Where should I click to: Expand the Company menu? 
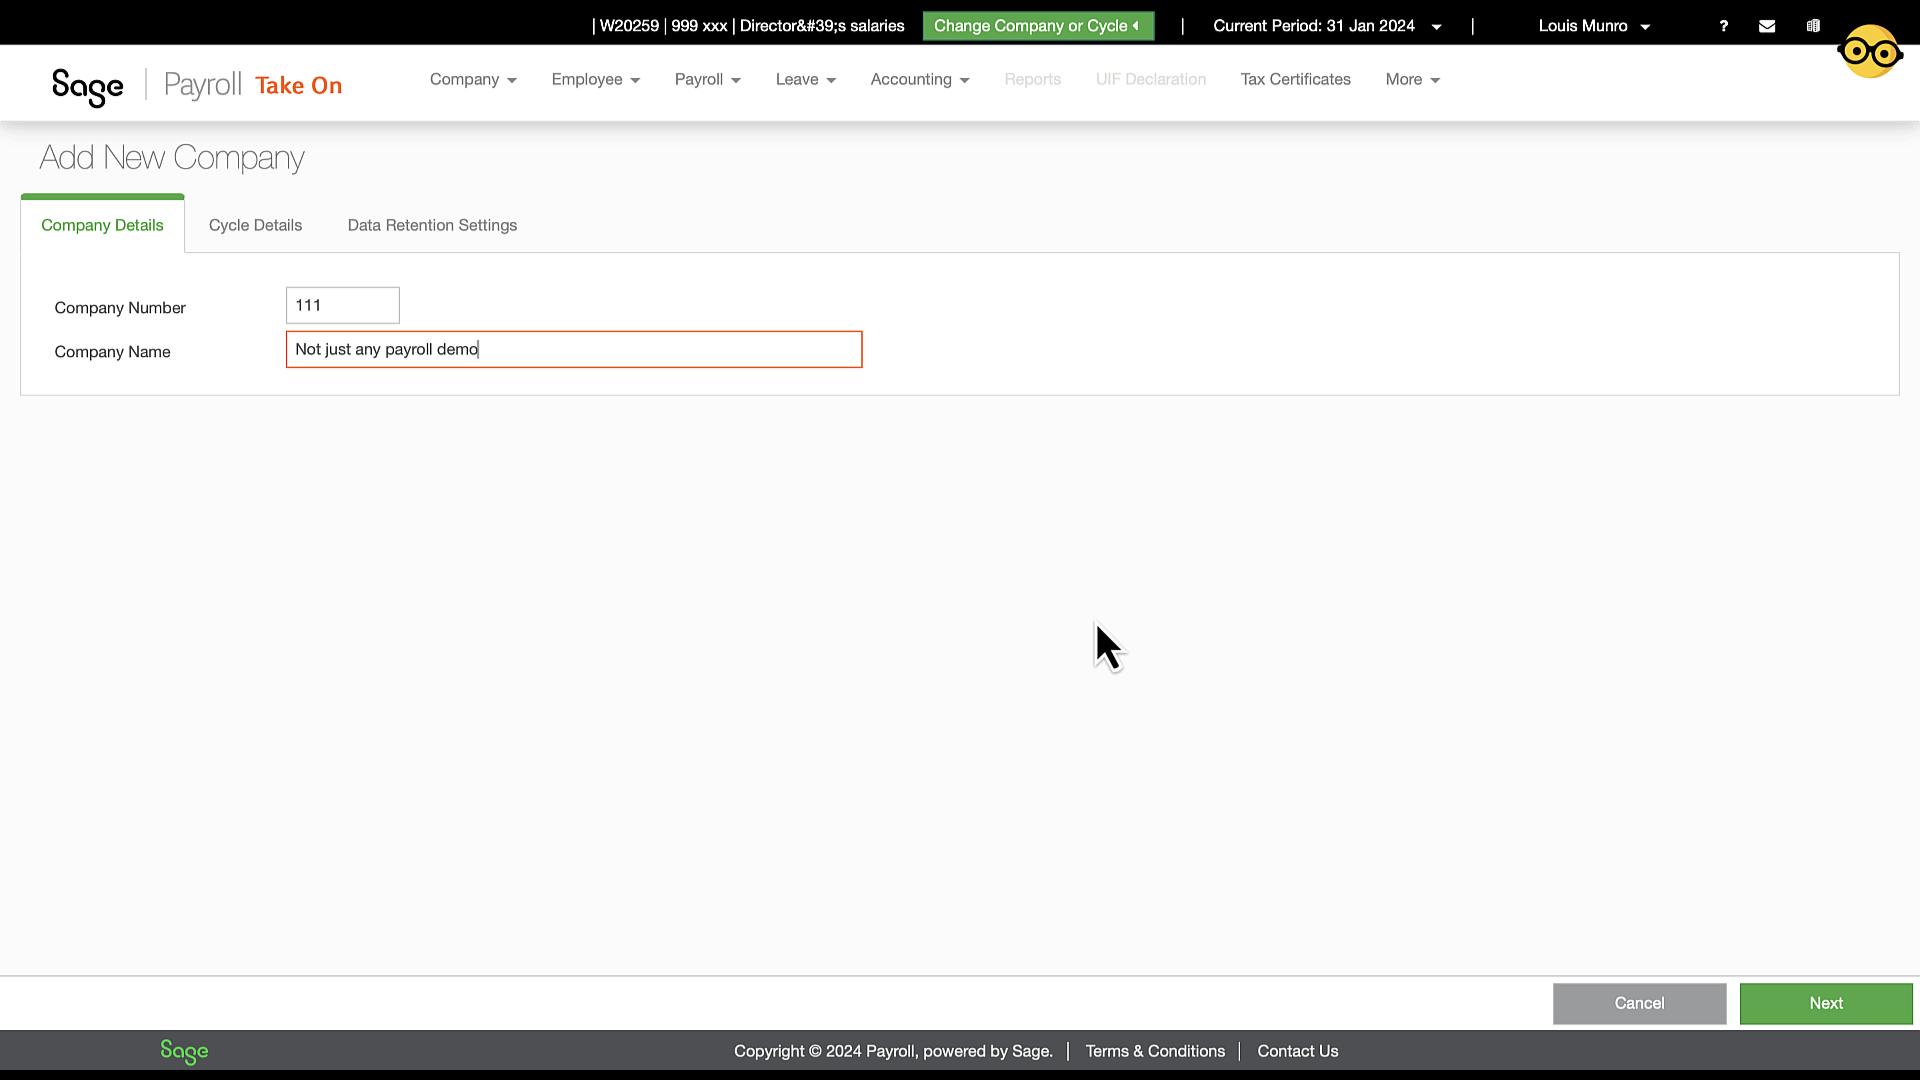pos(473,80)
